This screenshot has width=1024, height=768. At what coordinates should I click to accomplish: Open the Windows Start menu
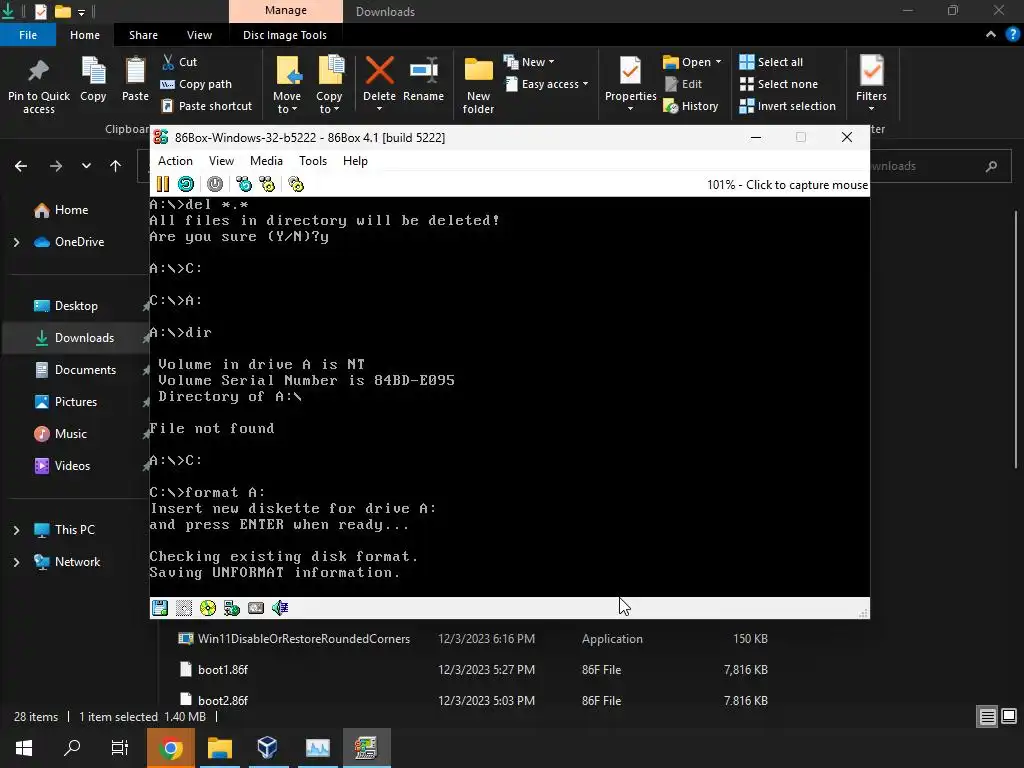tap(24, 748)
